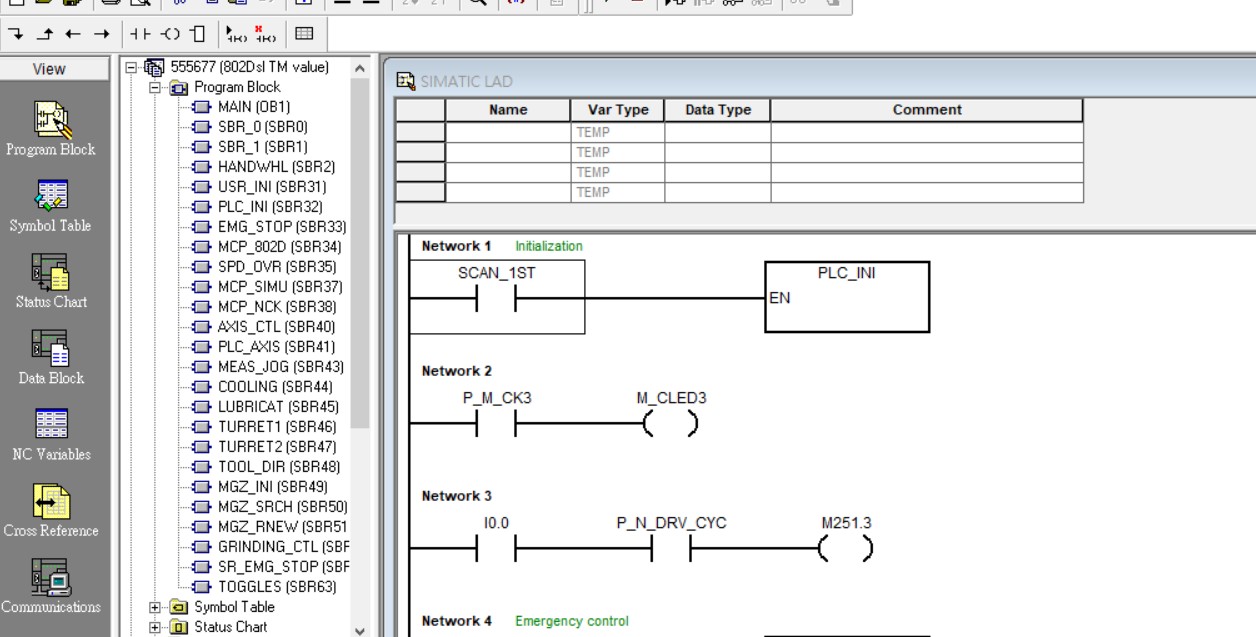
Task: Select the Data Block view icon
Action: (x=50, y=349)
